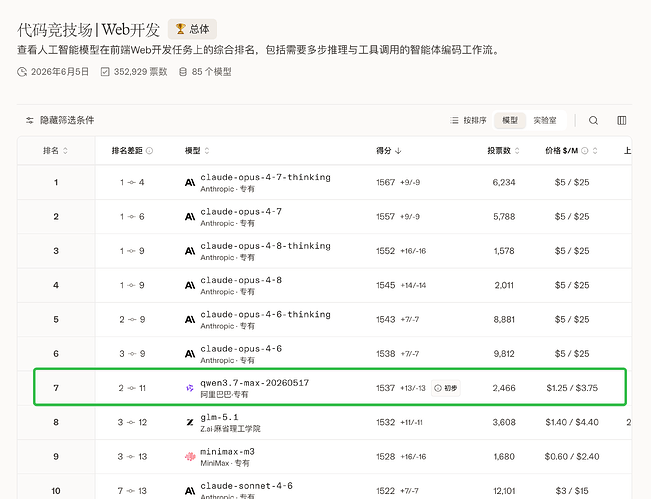The height and width of the screenshot is (499, 651).
Task: Open claude-sonnet-4-6 model link
Action: (x=246, y=486)
